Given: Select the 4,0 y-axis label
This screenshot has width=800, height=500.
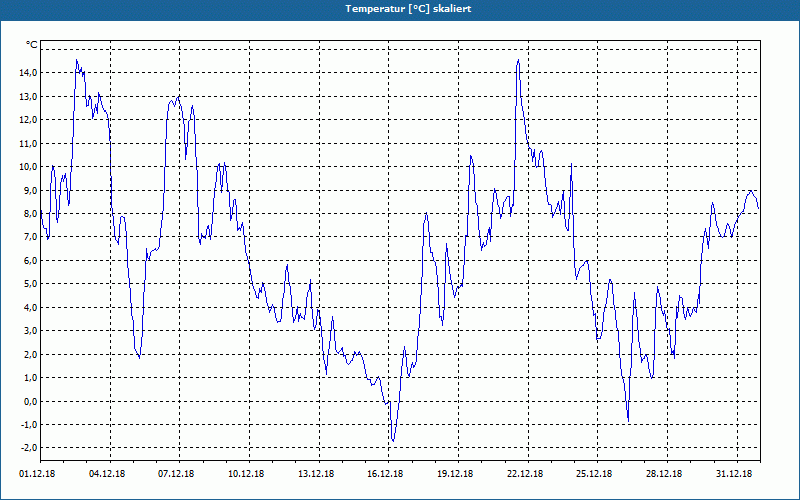Looking at the screenshot, I should click(30, 307).
